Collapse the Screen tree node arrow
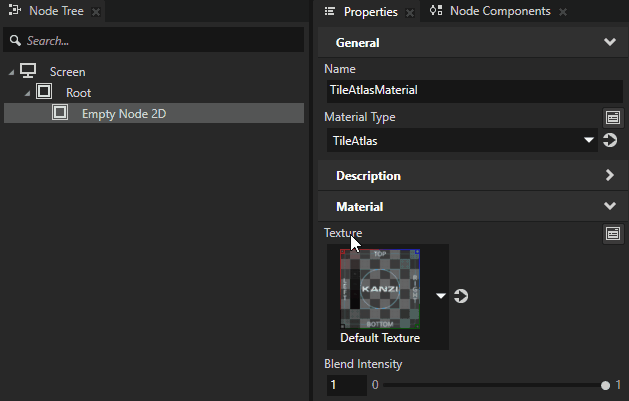This screenshot has height=401, width=629. click(11, 73)
